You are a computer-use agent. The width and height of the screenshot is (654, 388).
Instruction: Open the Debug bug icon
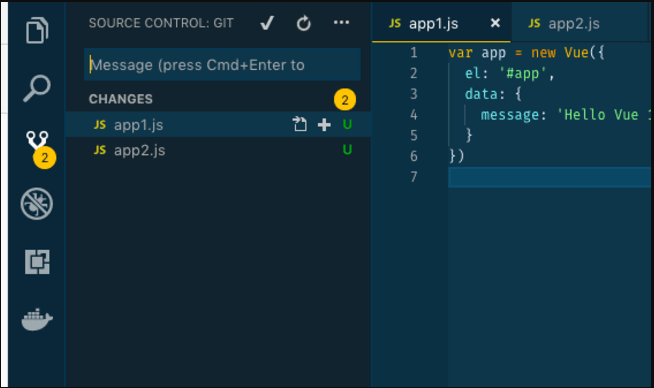click(37, 204)
